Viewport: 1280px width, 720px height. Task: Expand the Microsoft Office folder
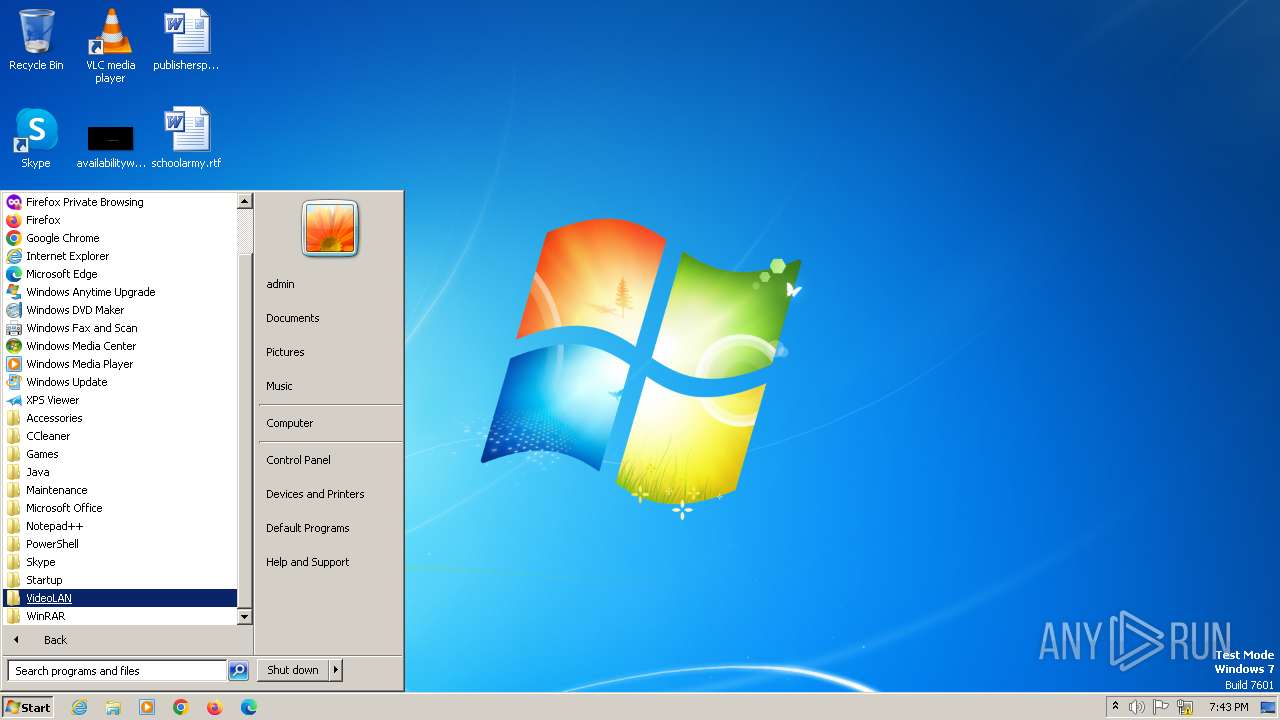pyautogui.click(x=120, y=508)
